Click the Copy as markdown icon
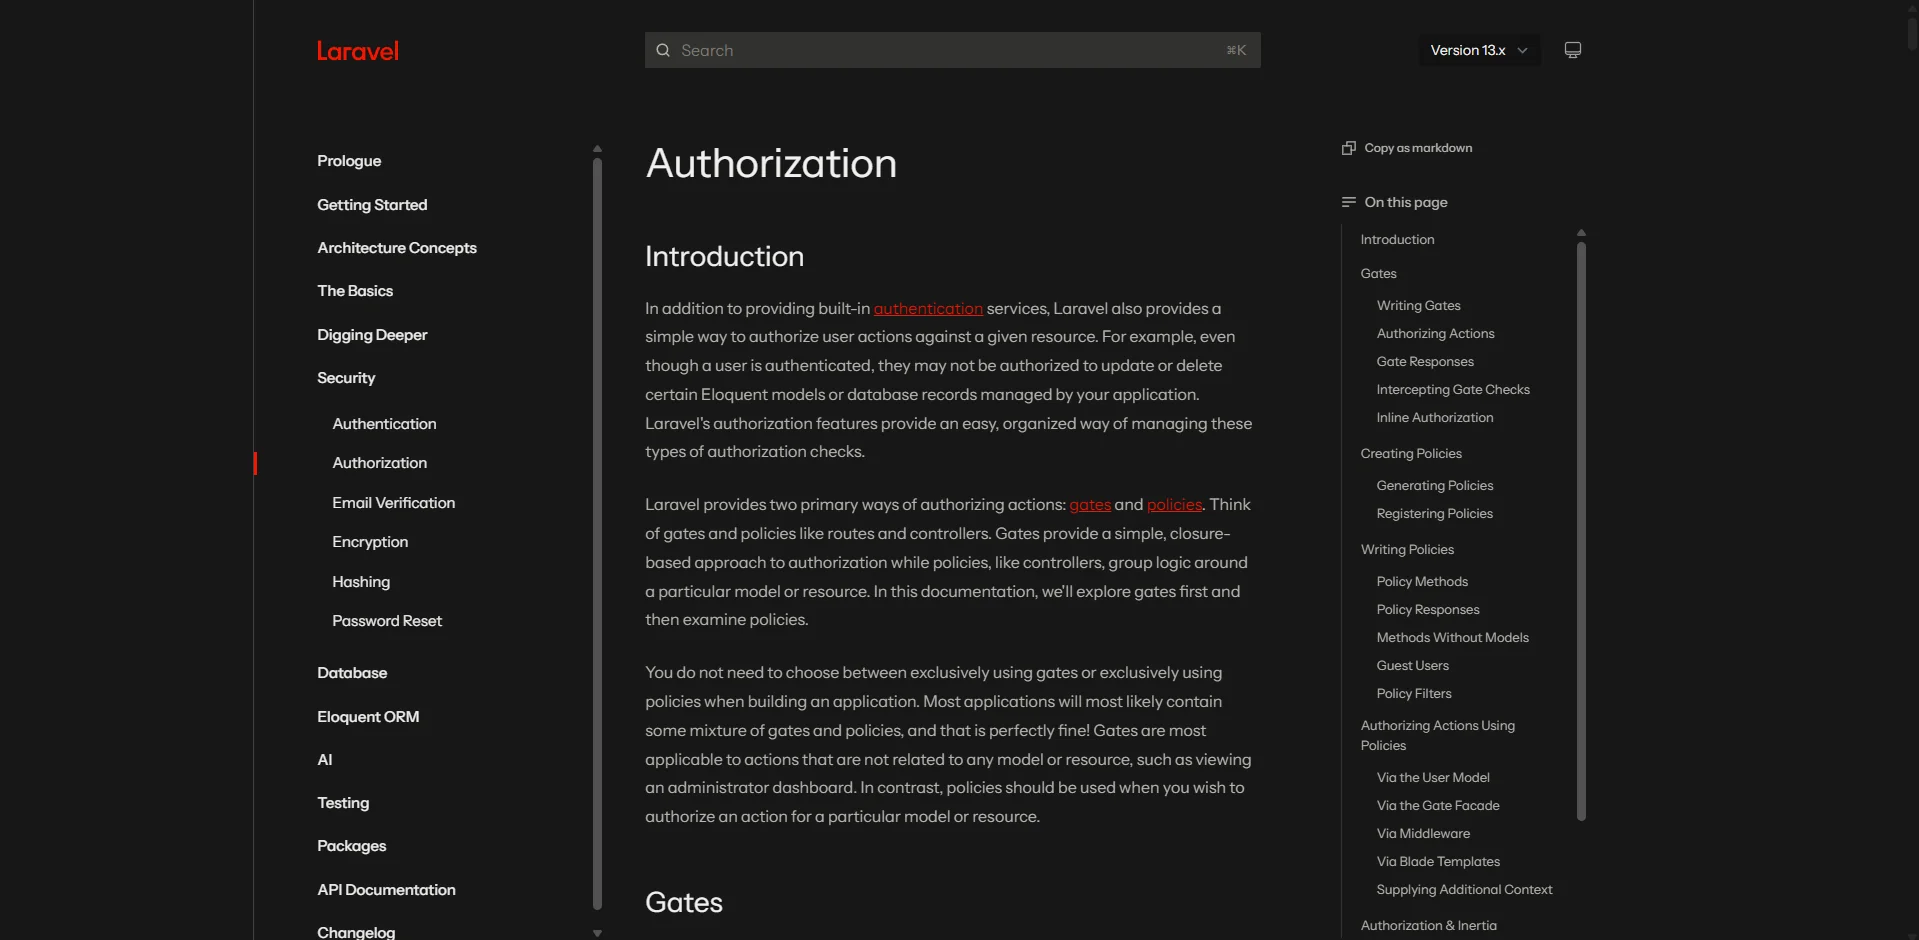Viewport: 1919px width, 940px height. point(1349,148)
